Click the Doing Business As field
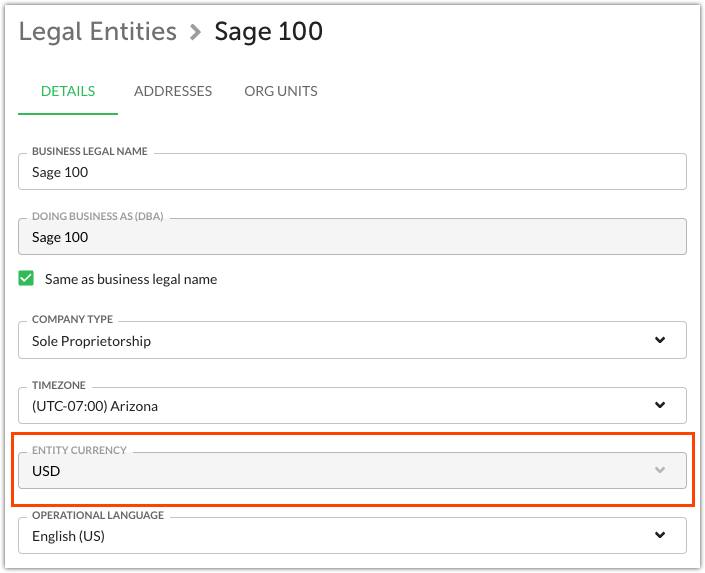This screenshot has height=573, width=705. (x=352, y=237)
